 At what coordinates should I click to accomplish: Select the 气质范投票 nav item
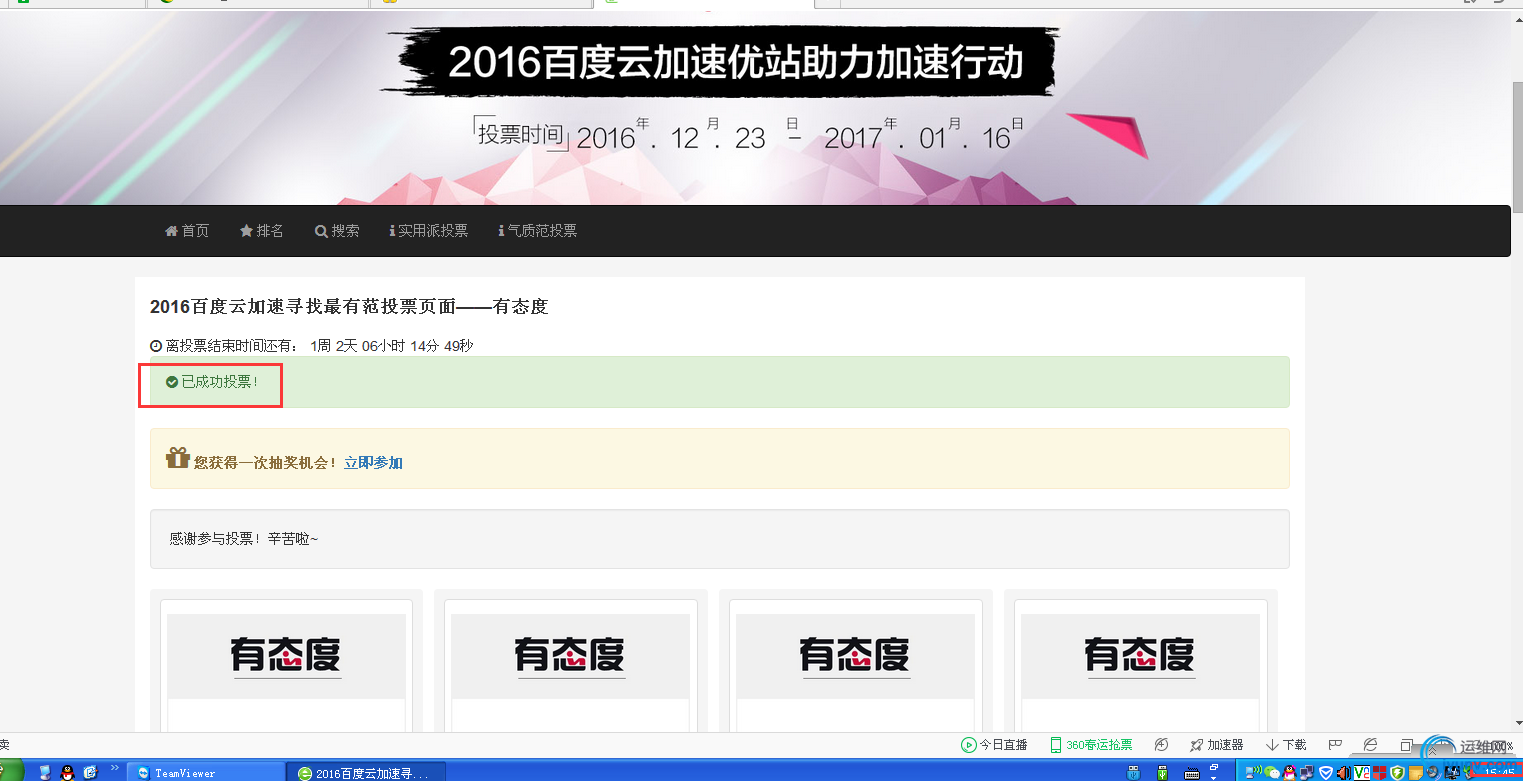[538, 231]
